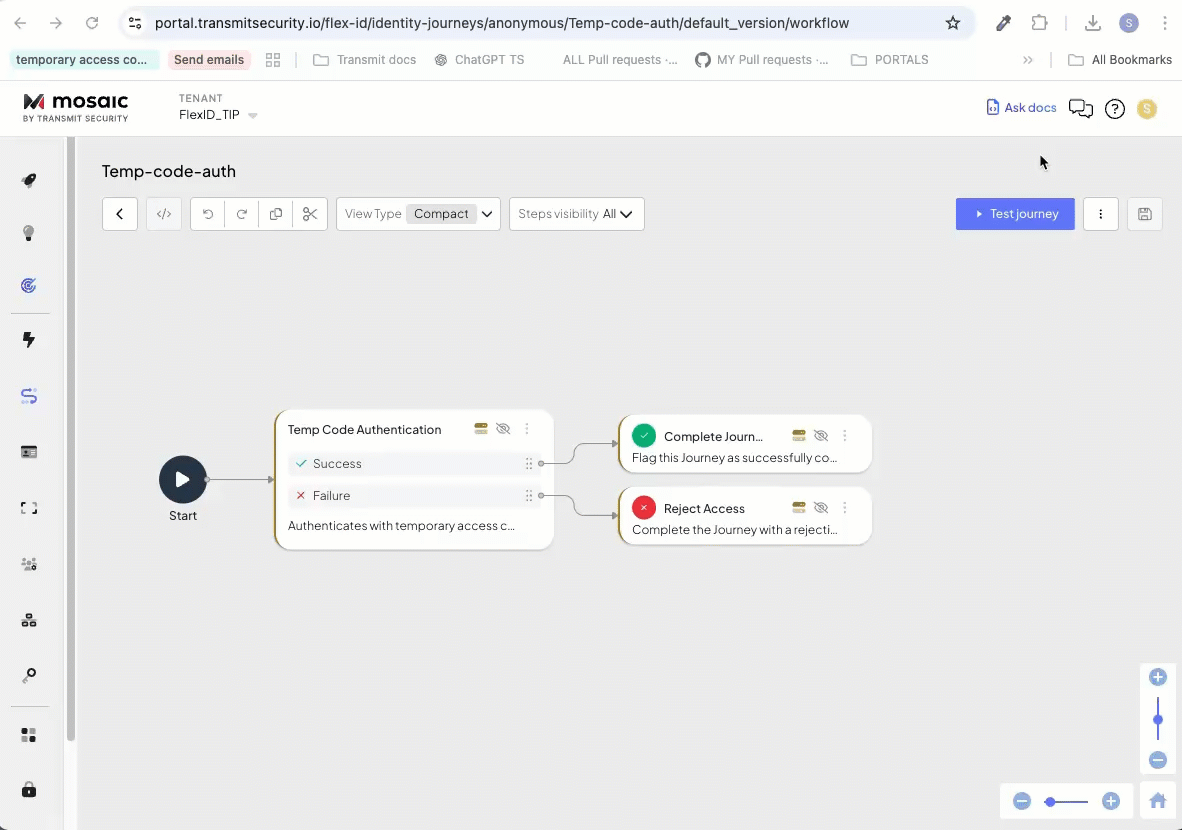Toggle visibility eye on Reject Access step

[821, 508]
